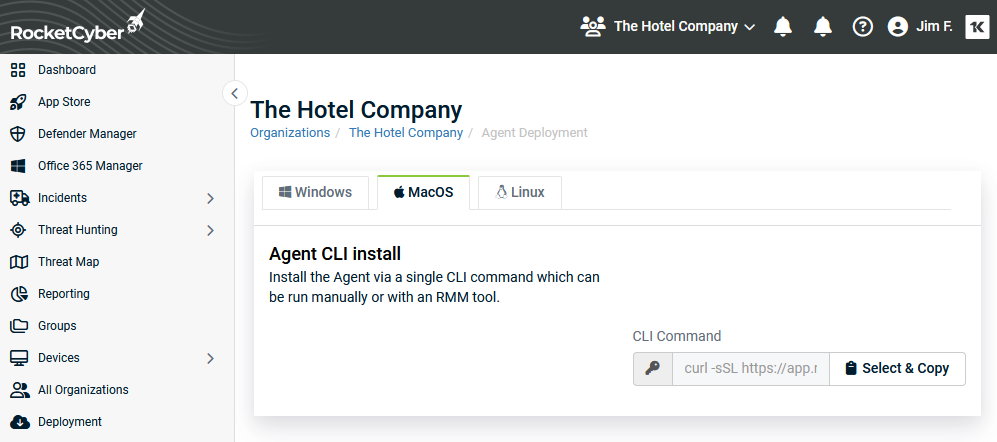Click the second notification bell icon
The width and height of the screenshot is (997, 442).
pyautogui.click(x=823, y=27)
